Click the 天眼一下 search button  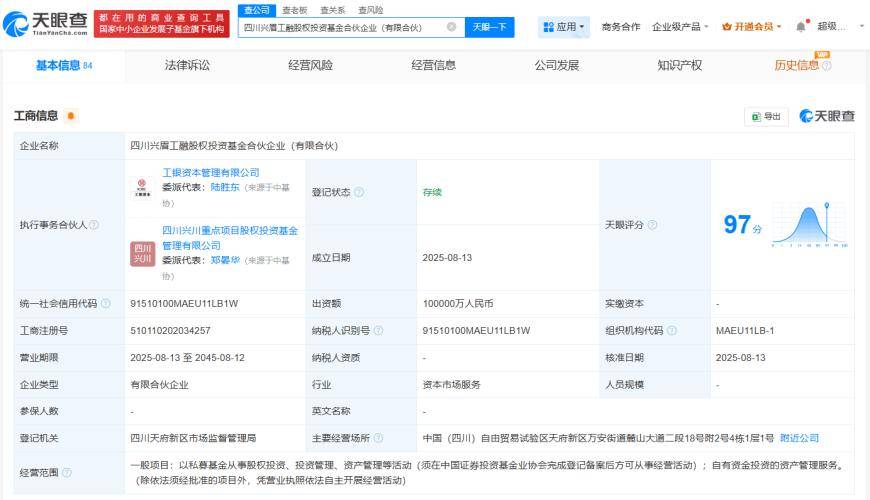pos(489,27)
